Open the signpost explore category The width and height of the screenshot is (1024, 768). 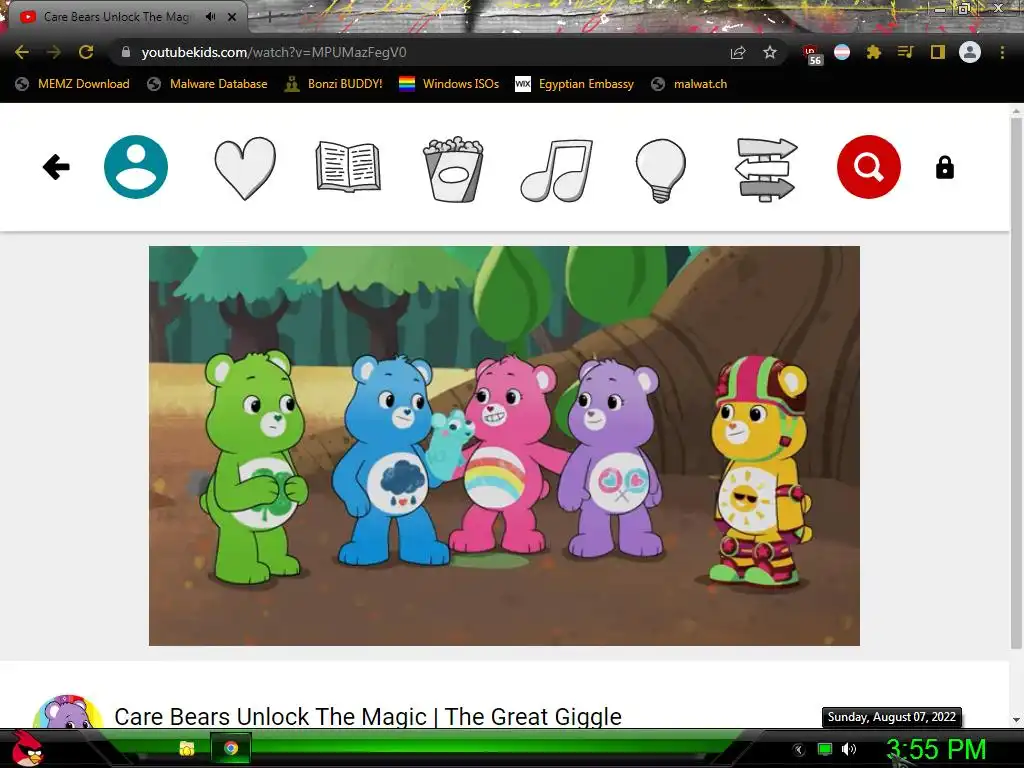point(765,169)
